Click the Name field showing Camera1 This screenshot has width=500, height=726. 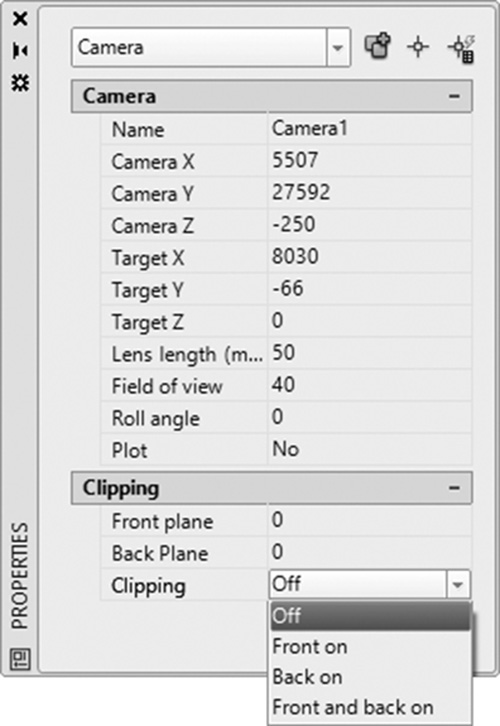(x=369, y=129)
